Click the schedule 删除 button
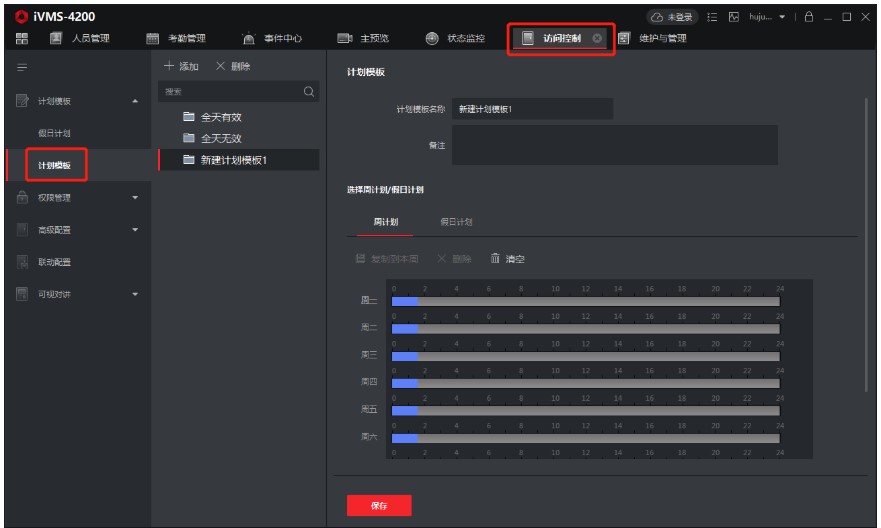Screen dimensions: 881x528 pos(454,258)
